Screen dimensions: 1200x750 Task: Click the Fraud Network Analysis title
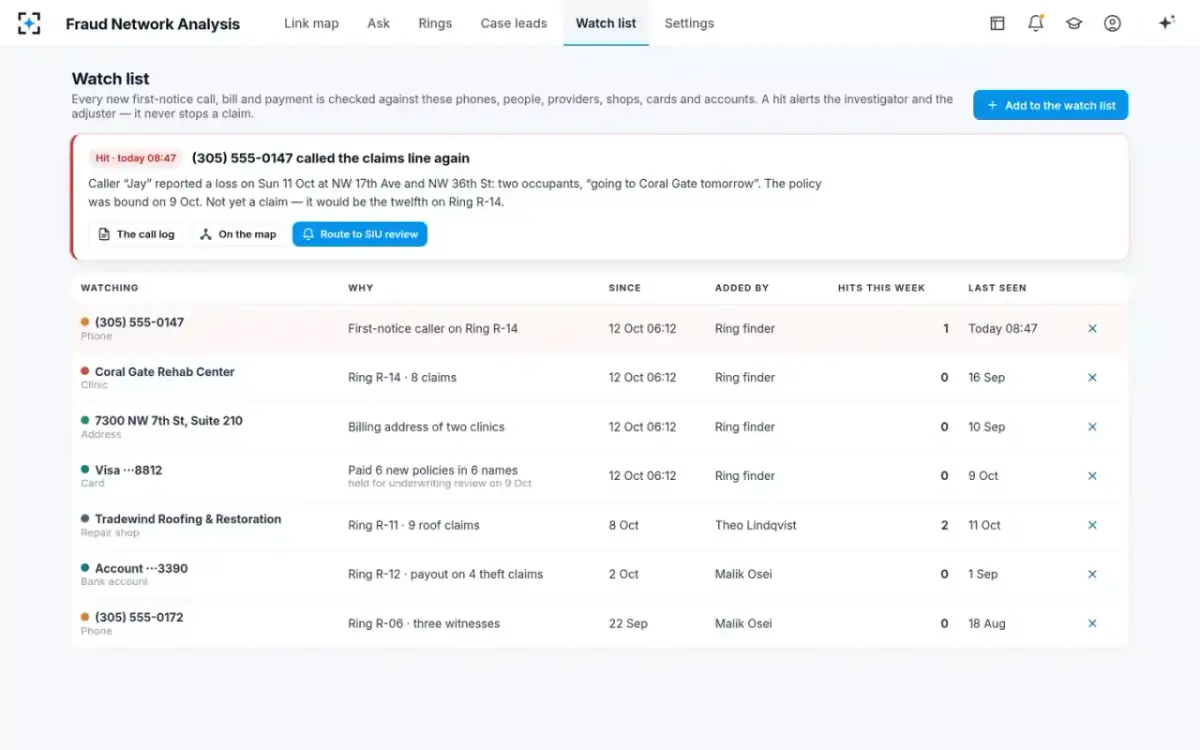(x=153, y=24)
